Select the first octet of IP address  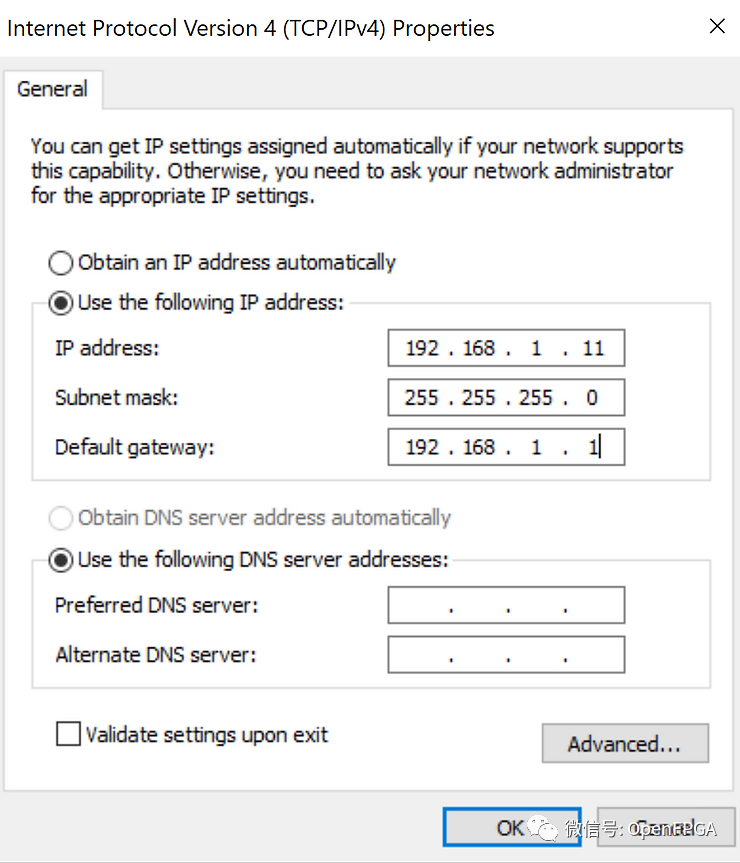click(x=421, y=347)
